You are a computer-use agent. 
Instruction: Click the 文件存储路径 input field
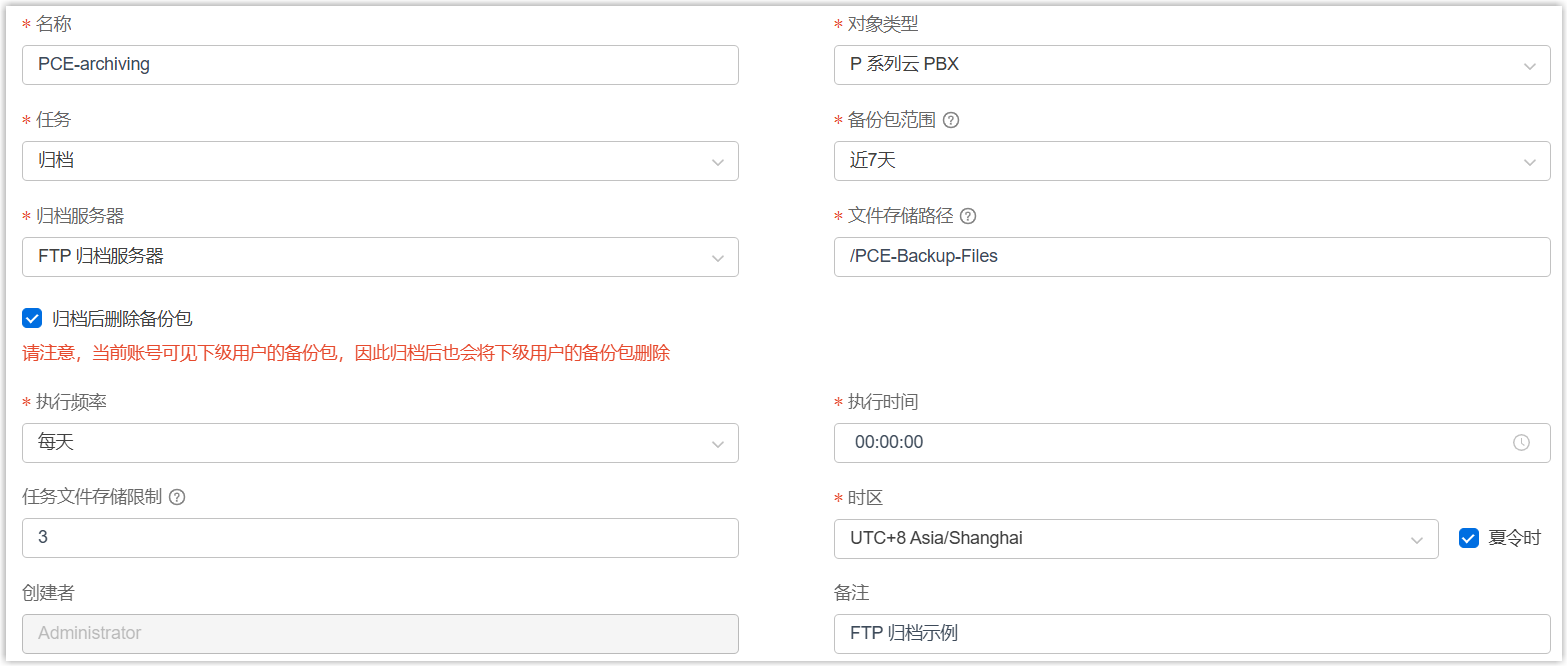(x=1191, y=257)
